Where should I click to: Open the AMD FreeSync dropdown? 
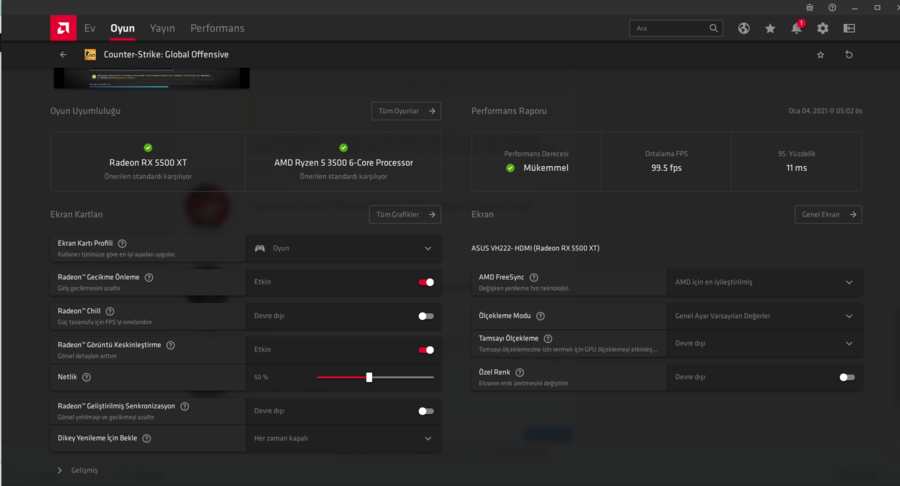point(765,282)
